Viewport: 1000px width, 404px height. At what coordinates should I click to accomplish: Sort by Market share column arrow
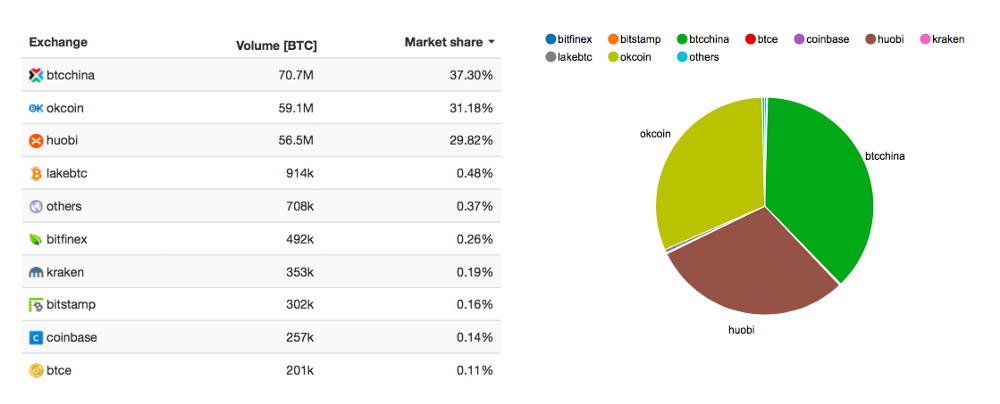pyautogui.click(x=491, y=43)
